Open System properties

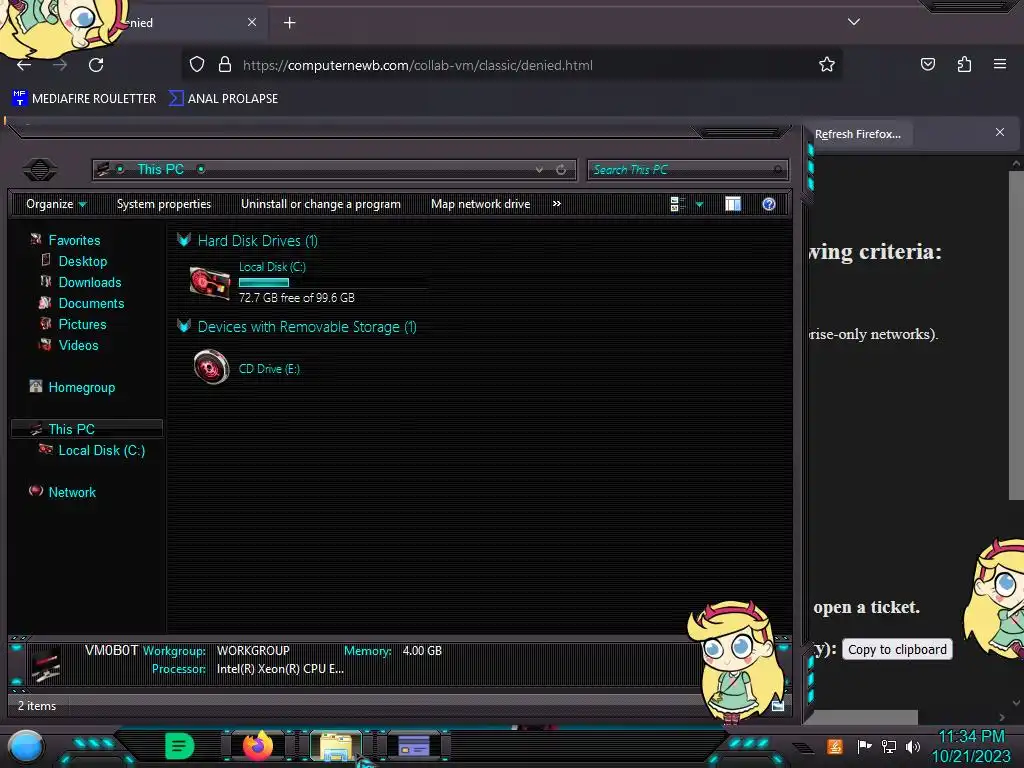pos(164,204)
